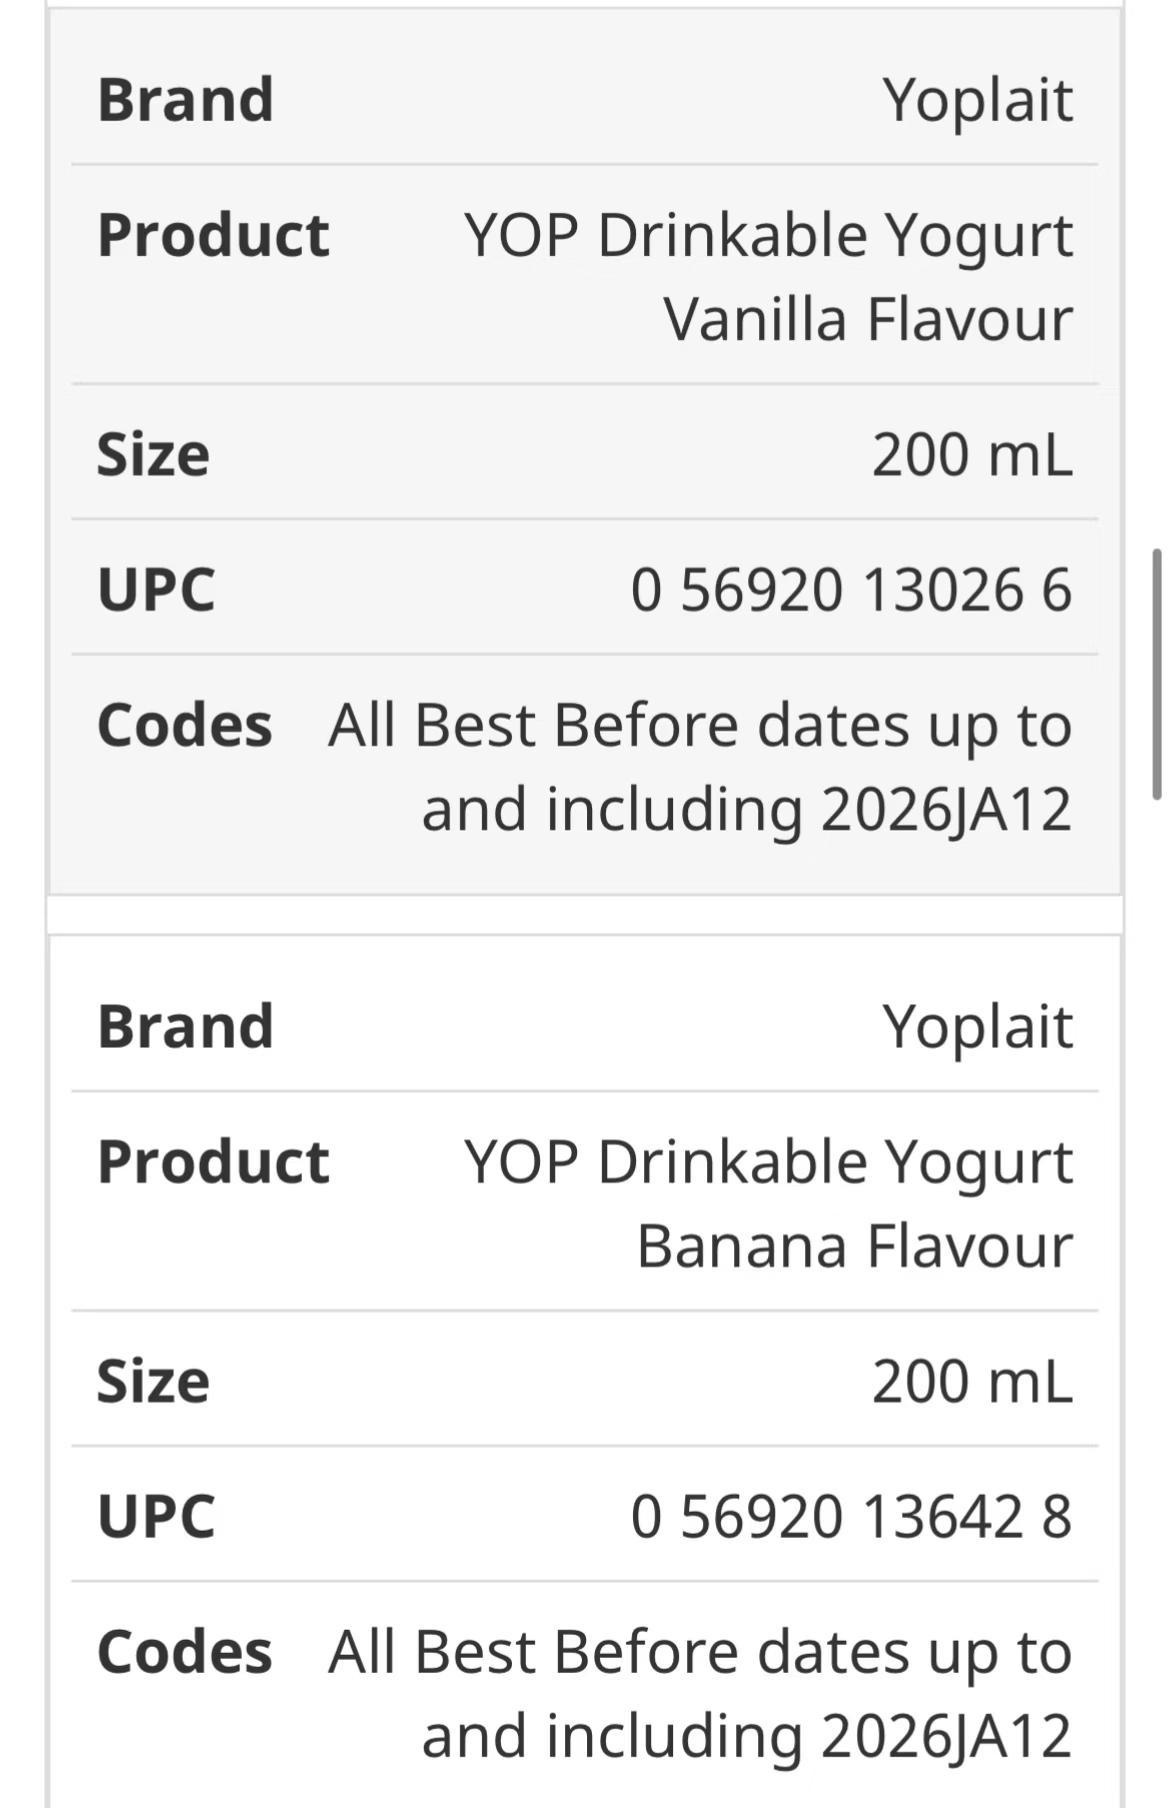Click the Yoplait brand in the second card

(x=977, y=1027)
